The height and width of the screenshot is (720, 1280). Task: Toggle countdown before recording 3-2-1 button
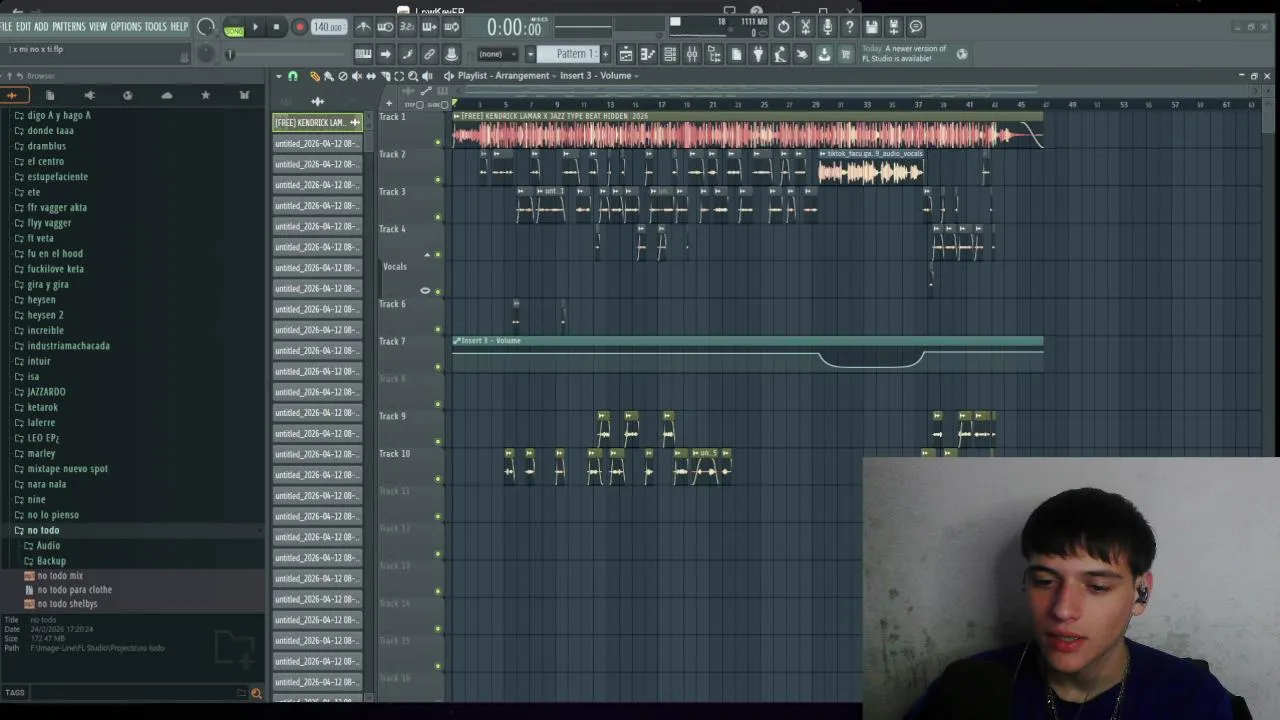pyautogui.click(x=407, y=27)
